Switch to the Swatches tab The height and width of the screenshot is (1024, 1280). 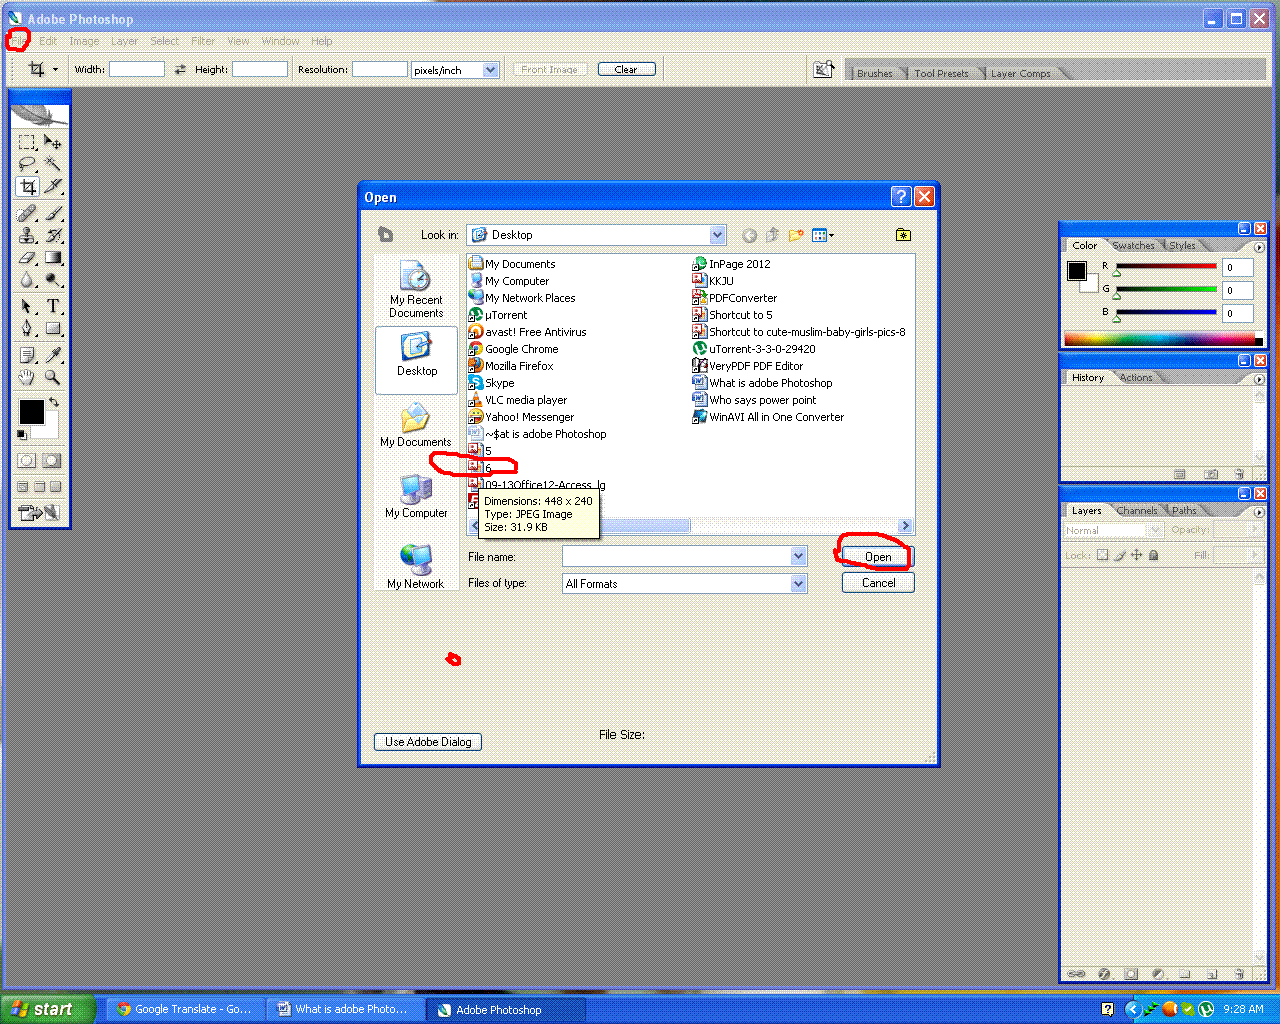point(1133,246)
